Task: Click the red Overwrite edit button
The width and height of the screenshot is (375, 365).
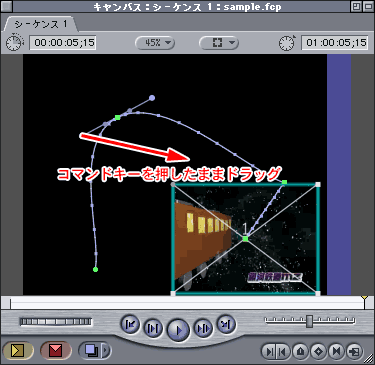Action: 55,350
